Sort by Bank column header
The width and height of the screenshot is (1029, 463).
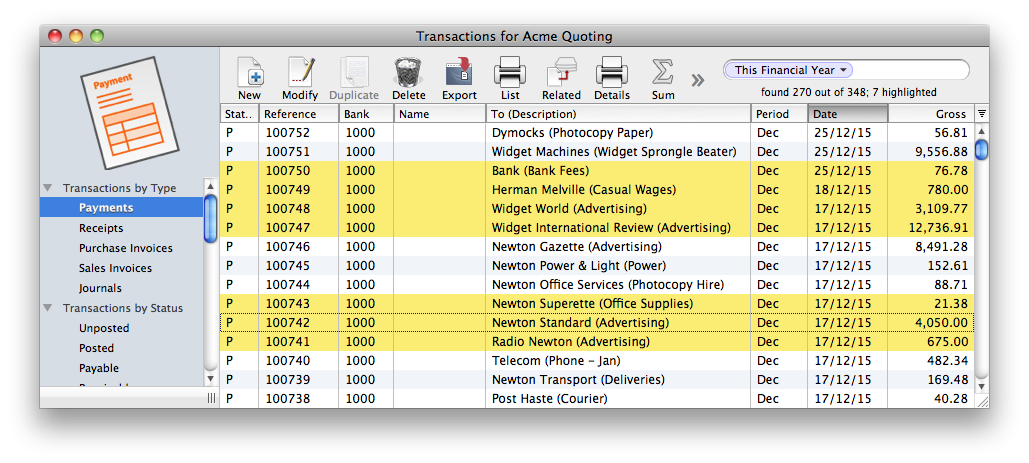tap(366, 114)
